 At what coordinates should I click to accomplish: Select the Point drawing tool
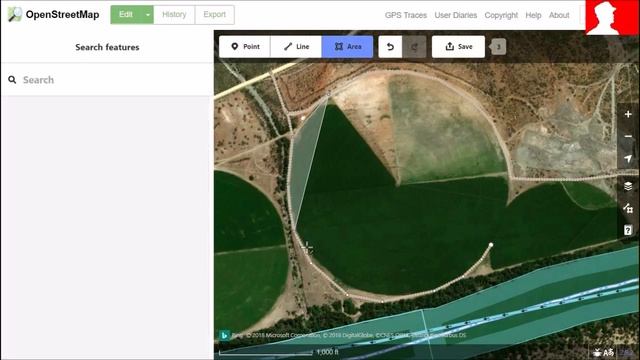245,47
